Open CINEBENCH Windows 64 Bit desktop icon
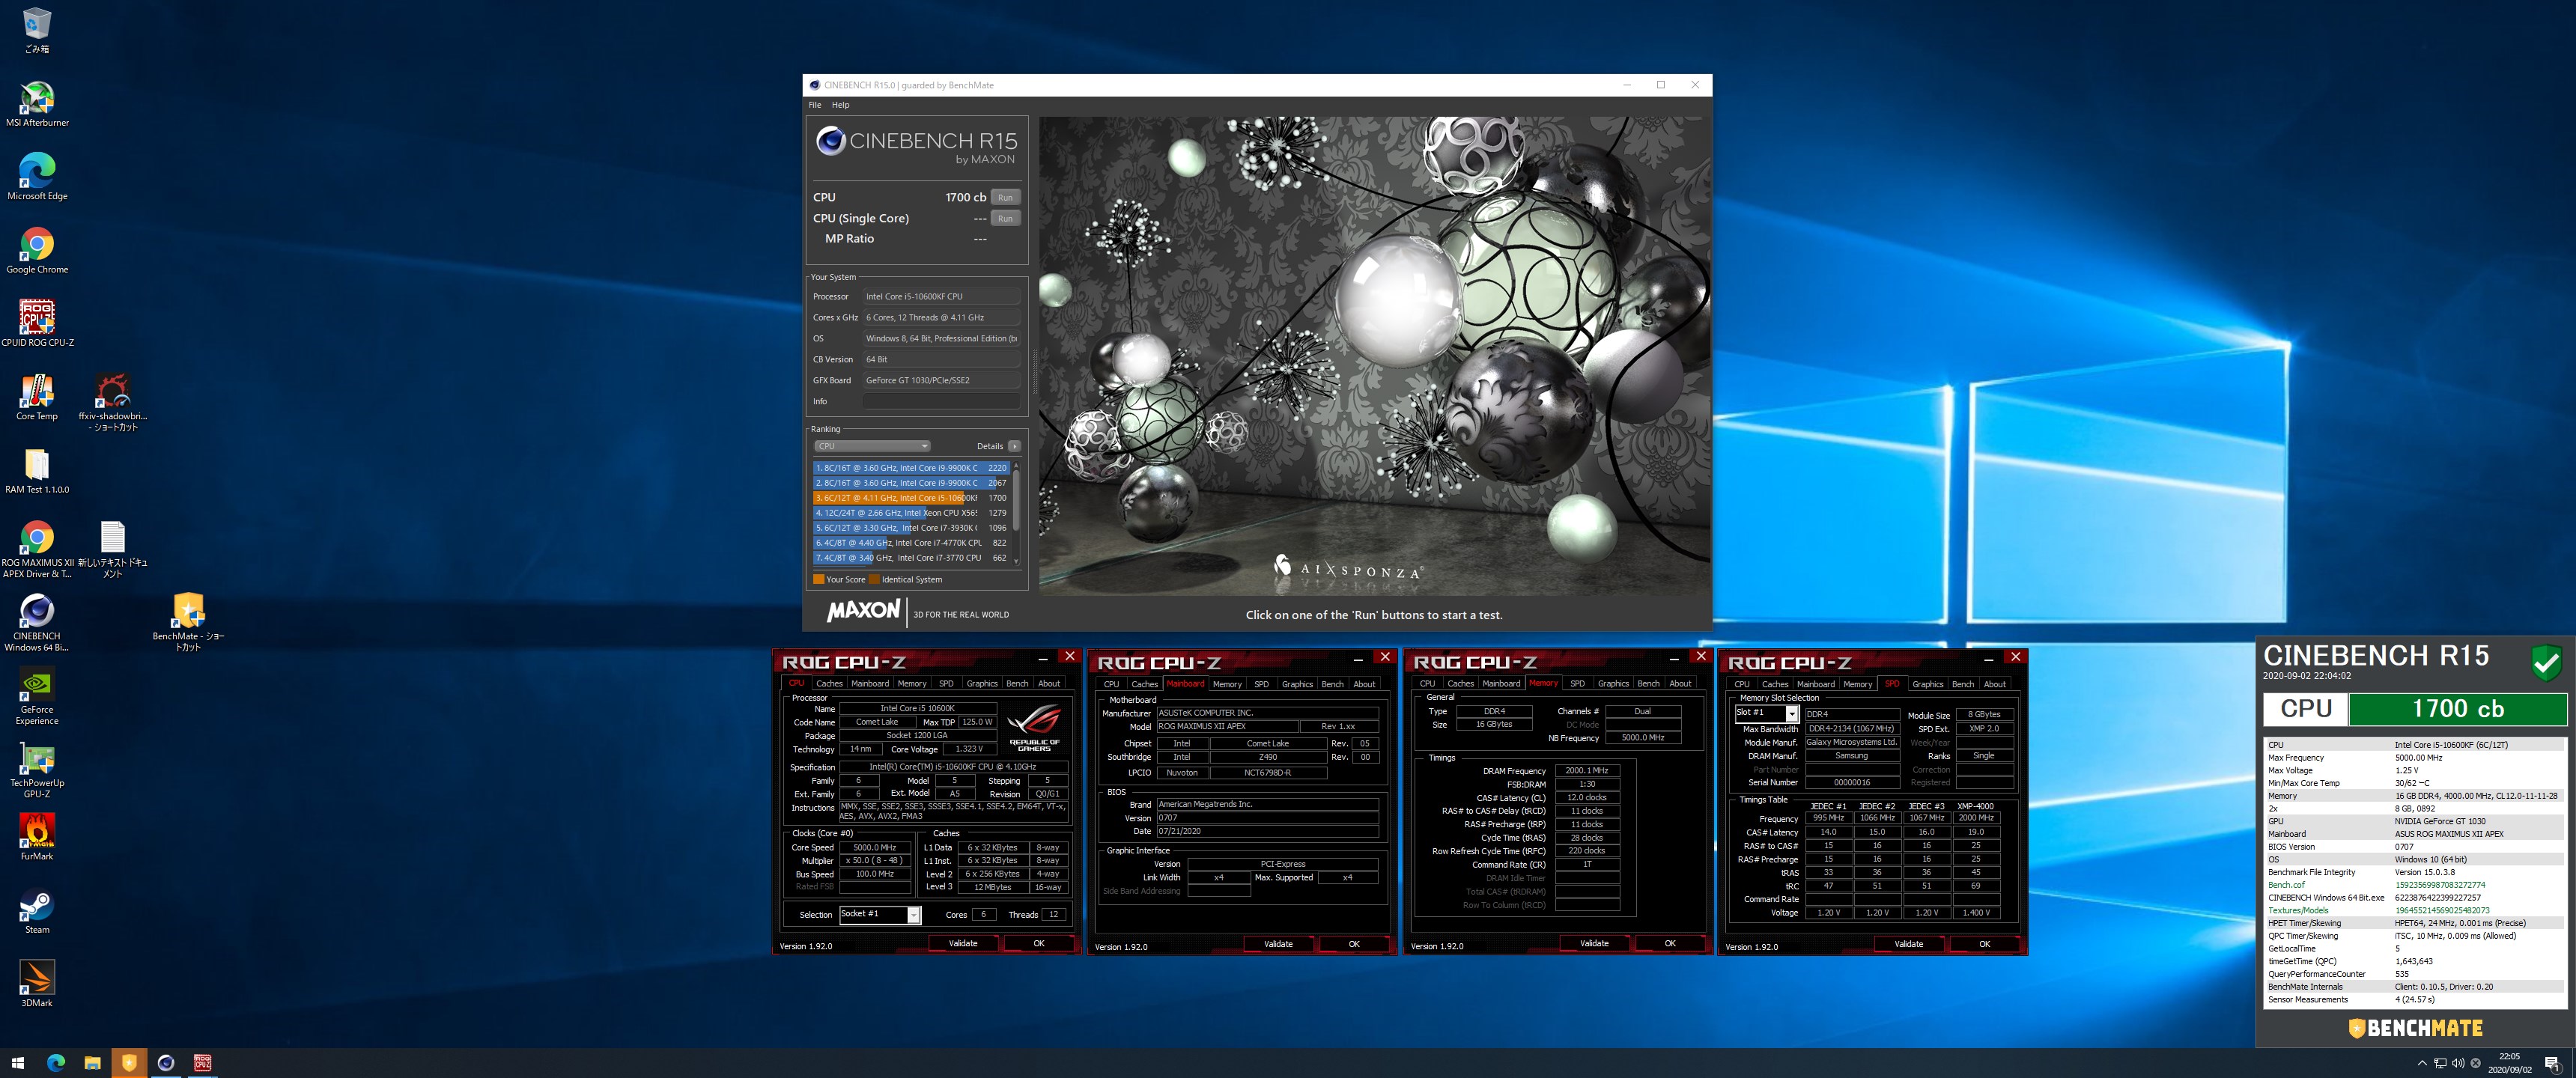 37,622
